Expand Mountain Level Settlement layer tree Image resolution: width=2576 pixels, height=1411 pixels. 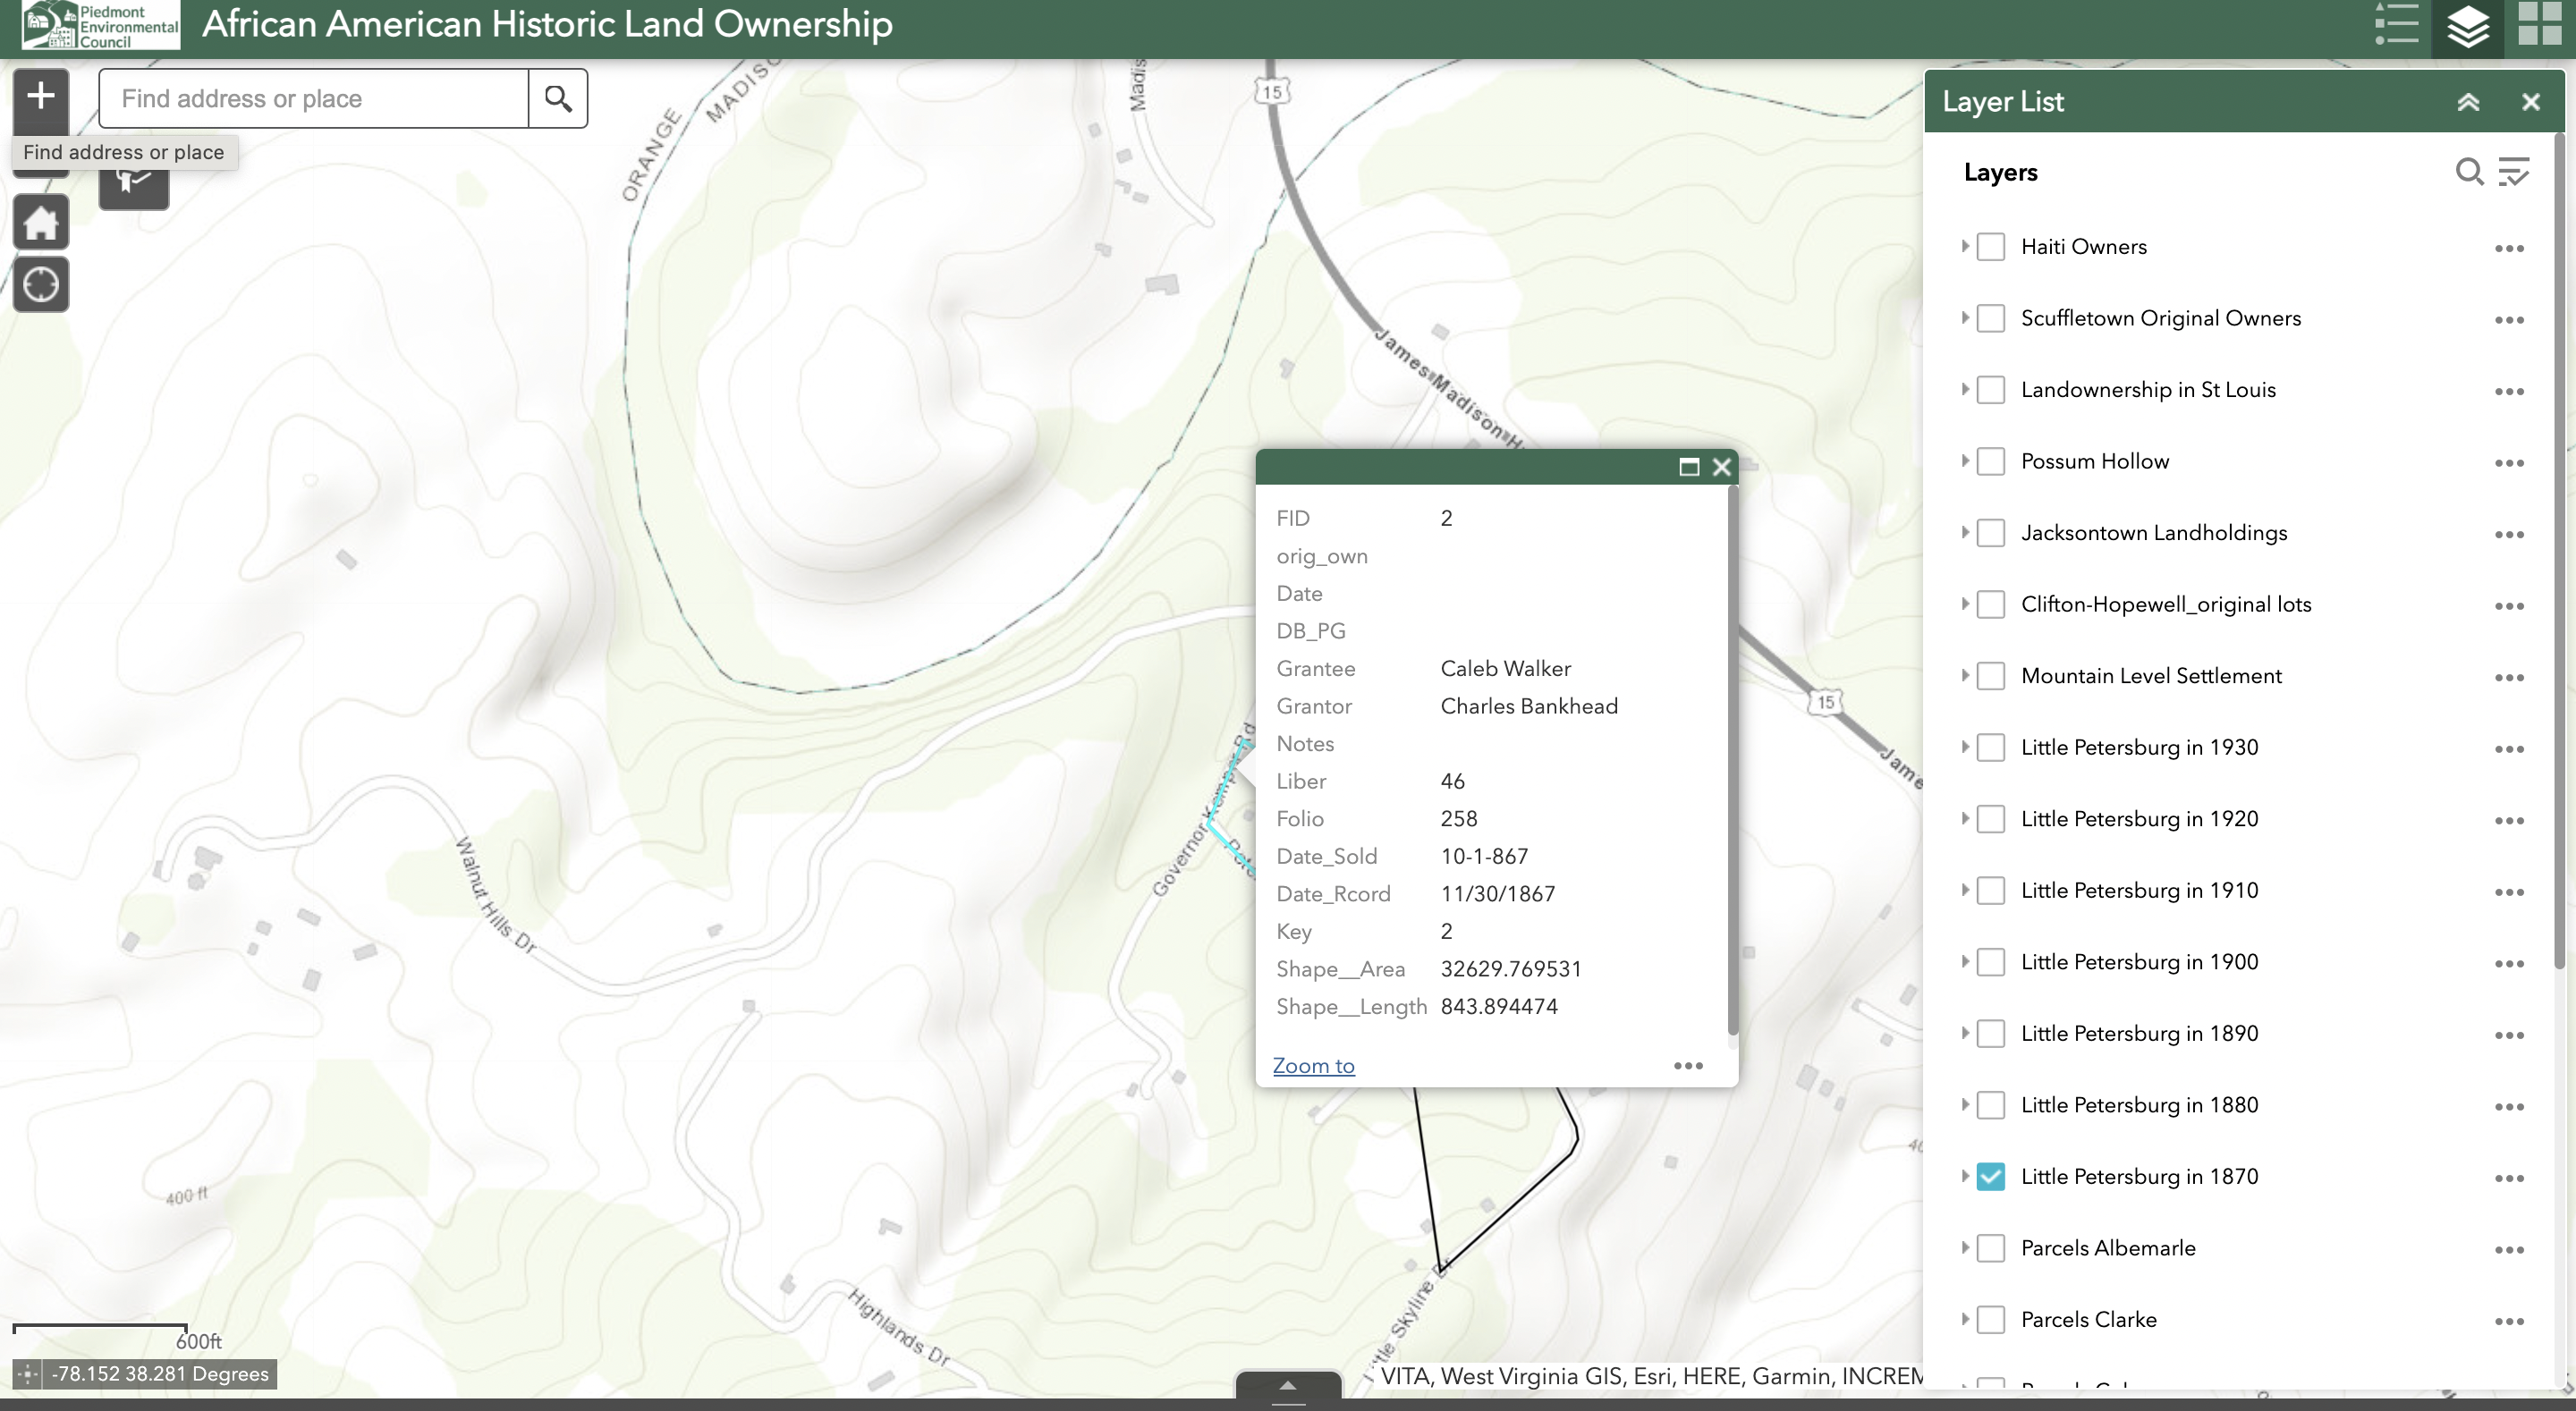click(x=1964, y=676)
